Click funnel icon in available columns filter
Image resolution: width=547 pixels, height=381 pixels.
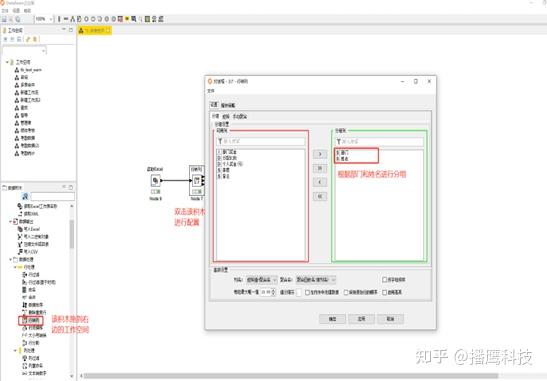[x=220, y=141]
